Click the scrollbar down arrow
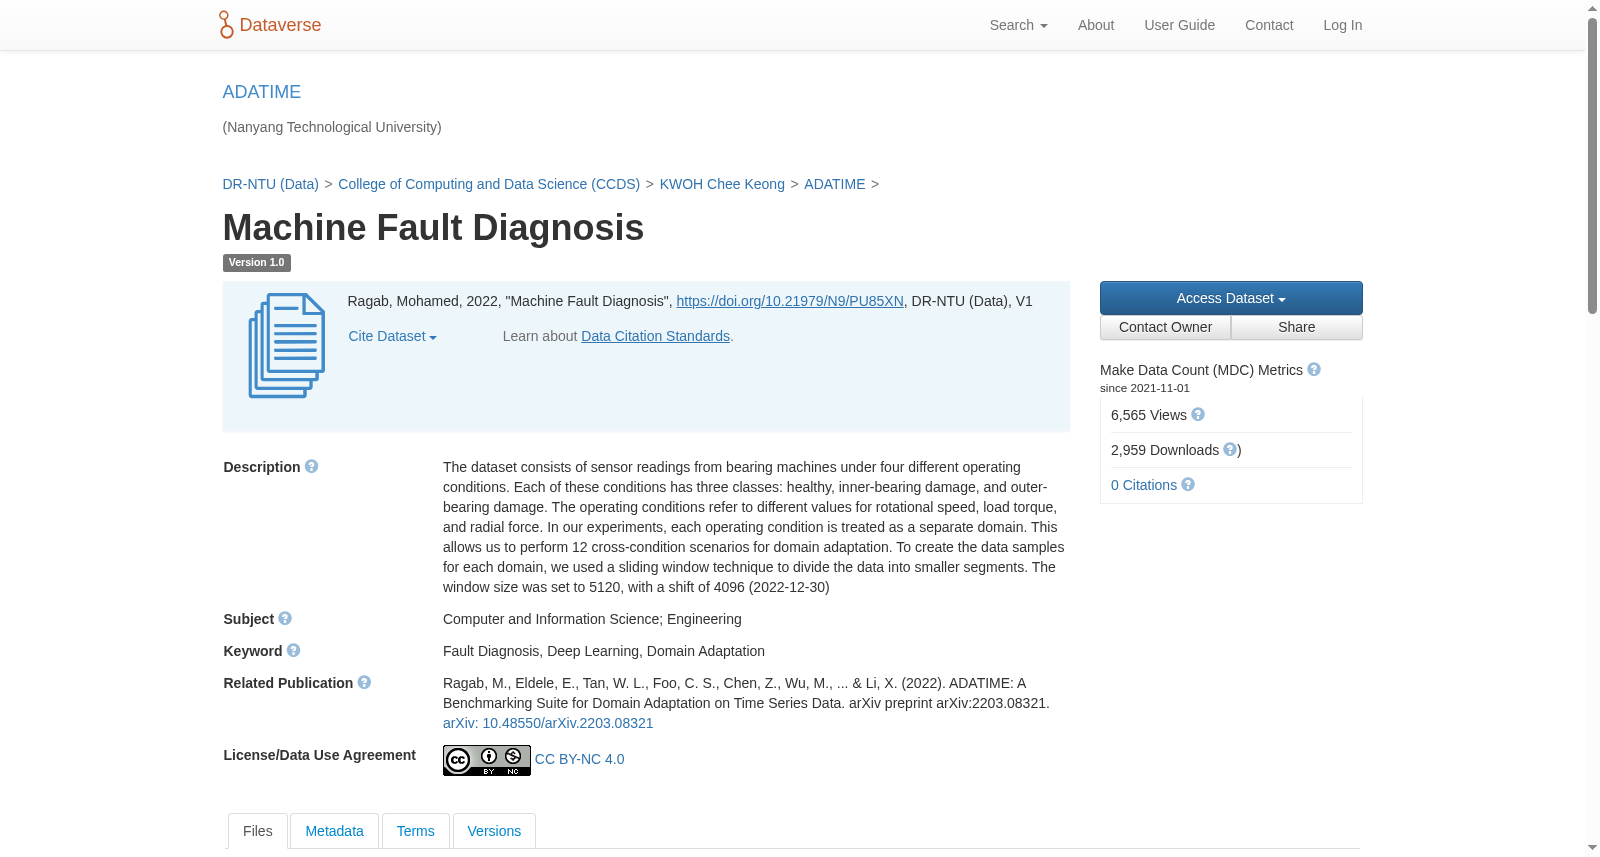Viewport: 1600px width, 857px height. coord(1592,849)
